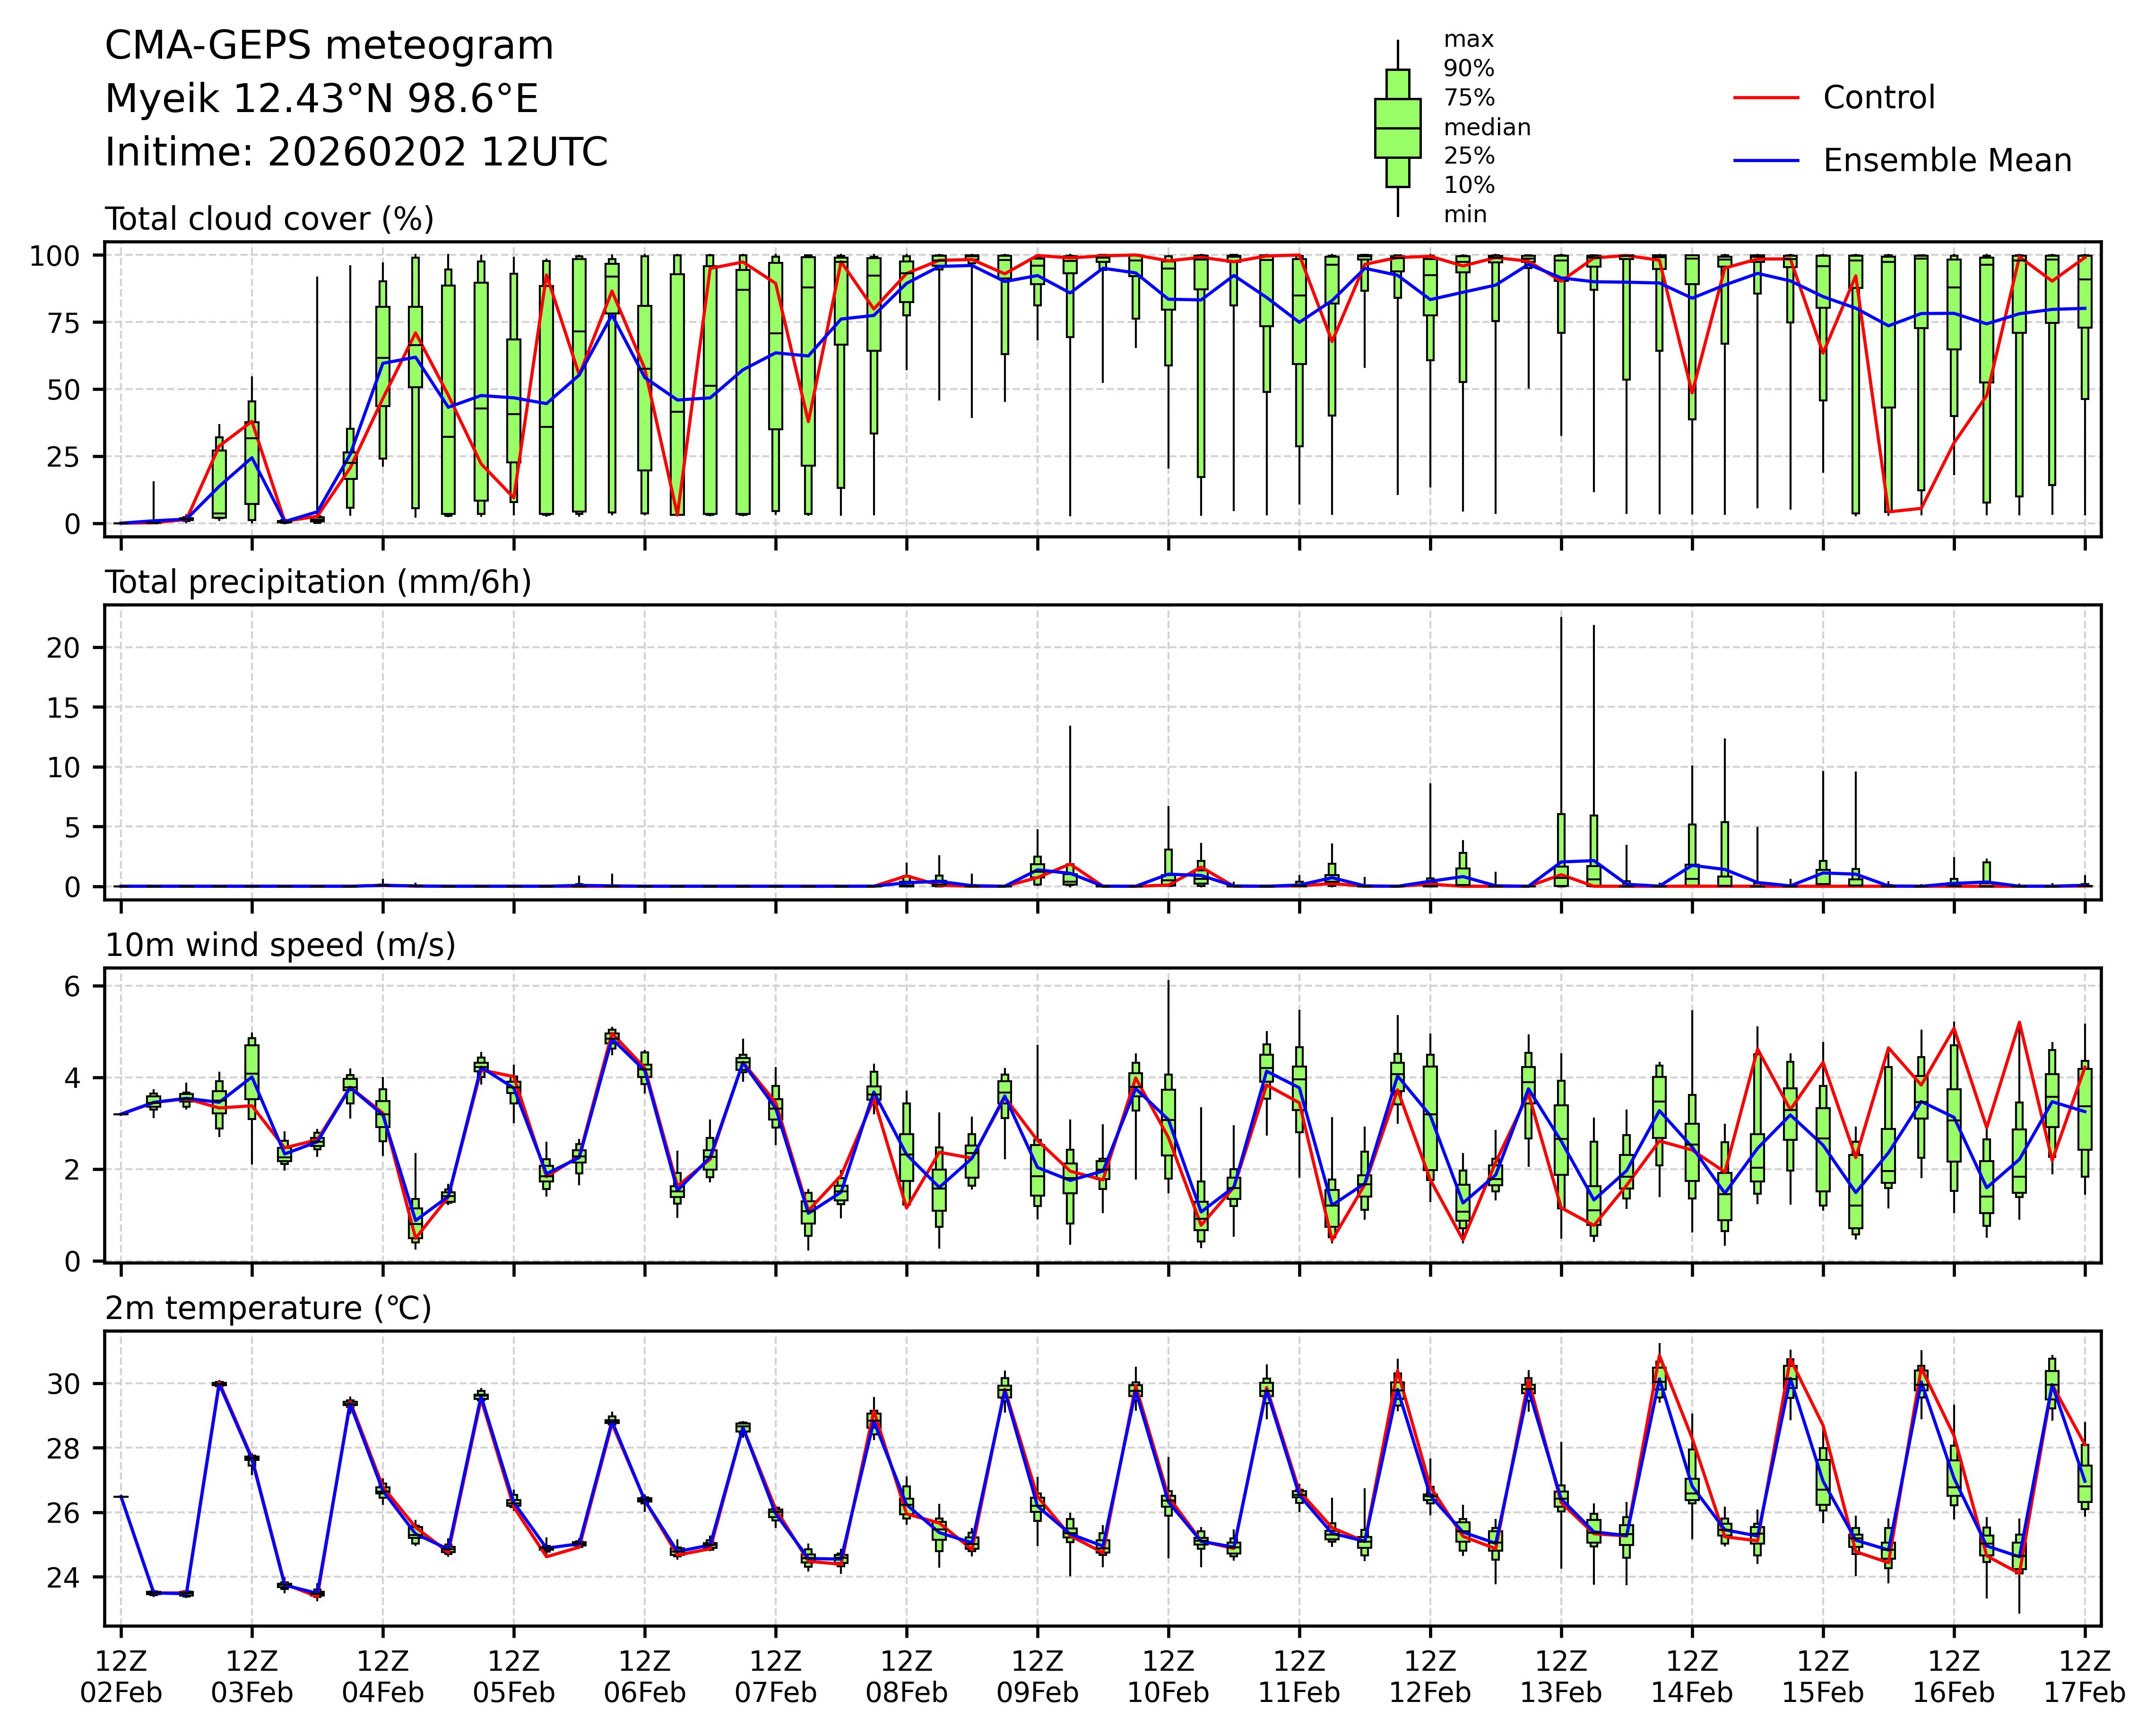Click the '10m wind speed (m/s)' panel title

pos(280,945)
